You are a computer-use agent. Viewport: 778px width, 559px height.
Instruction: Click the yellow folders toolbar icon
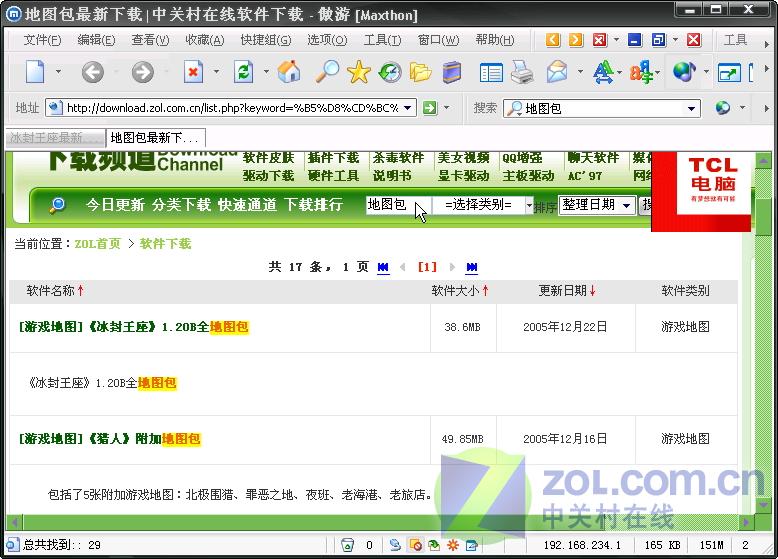421,72
